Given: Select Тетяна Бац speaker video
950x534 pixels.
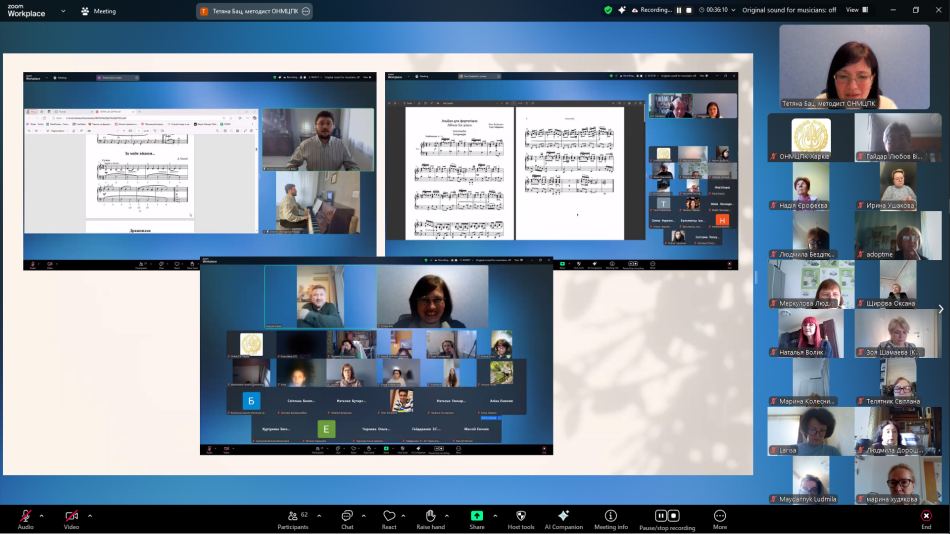Looking at the screenshot, I should coord(854,67).
